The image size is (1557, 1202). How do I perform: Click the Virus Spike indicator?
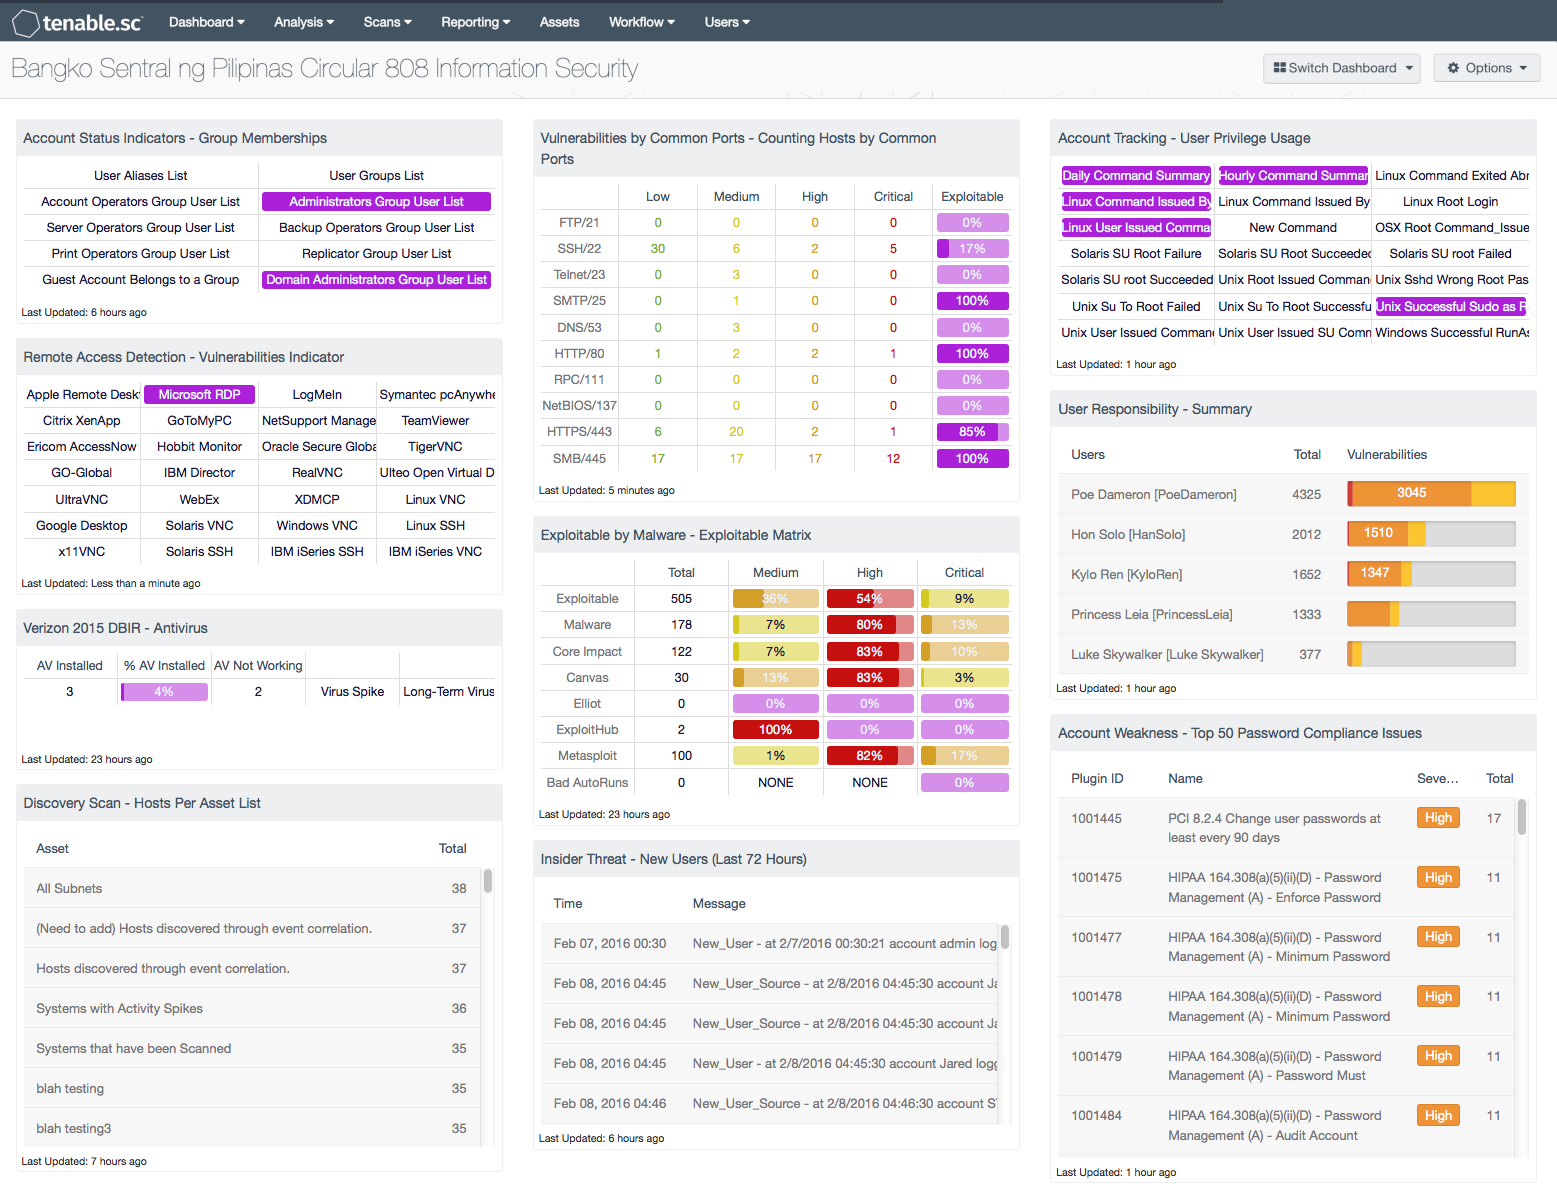point(352,691)
